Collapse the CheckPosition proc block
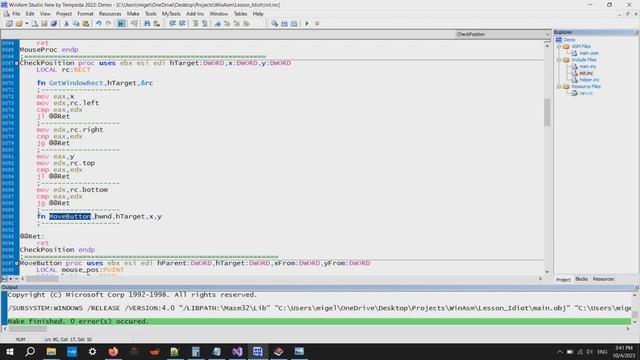The height and width of the screenshot is (360, 640). [17, 63]
